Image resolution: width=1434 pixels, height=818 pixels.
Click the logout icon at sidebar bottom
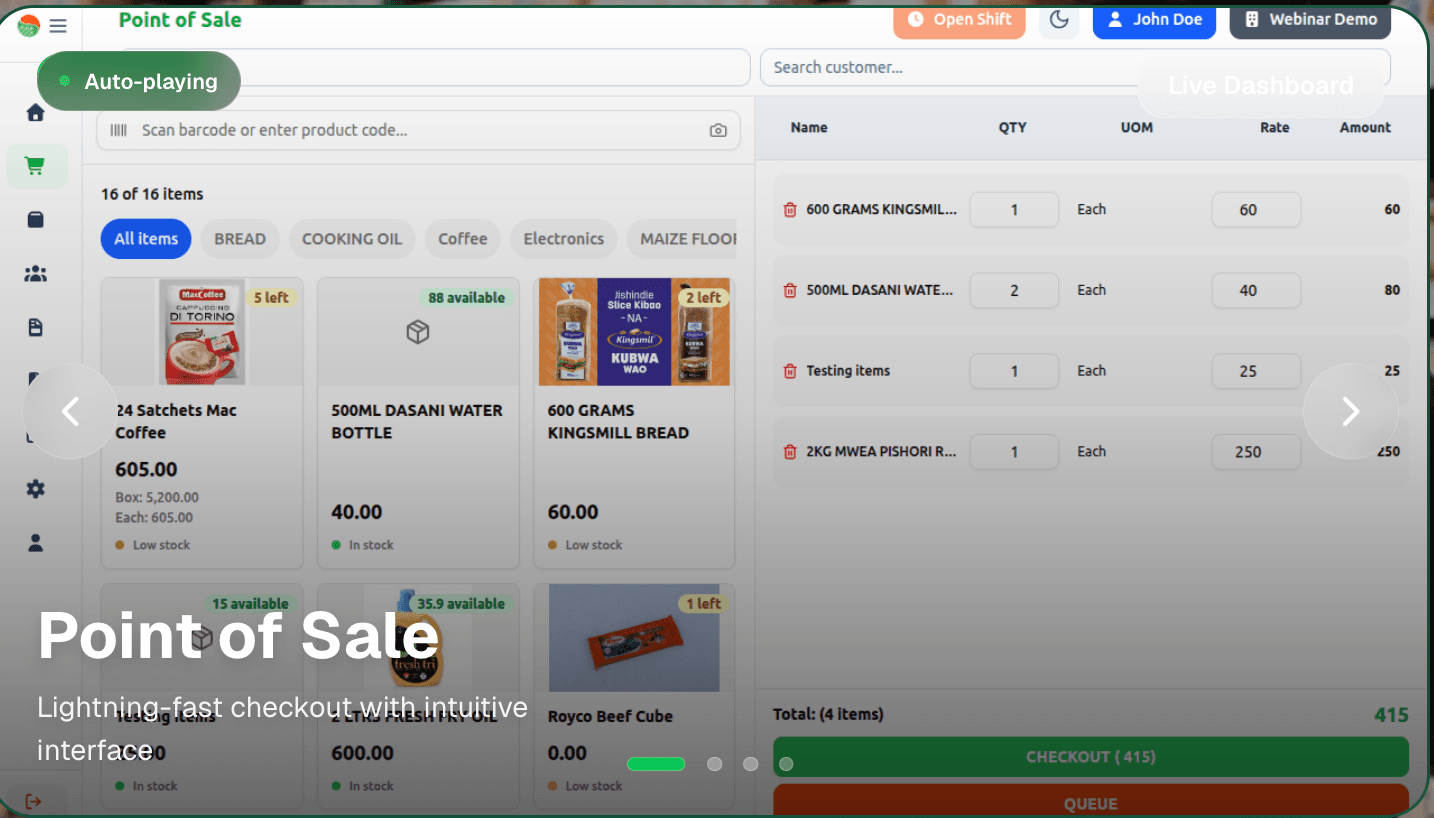coord(34,801)
